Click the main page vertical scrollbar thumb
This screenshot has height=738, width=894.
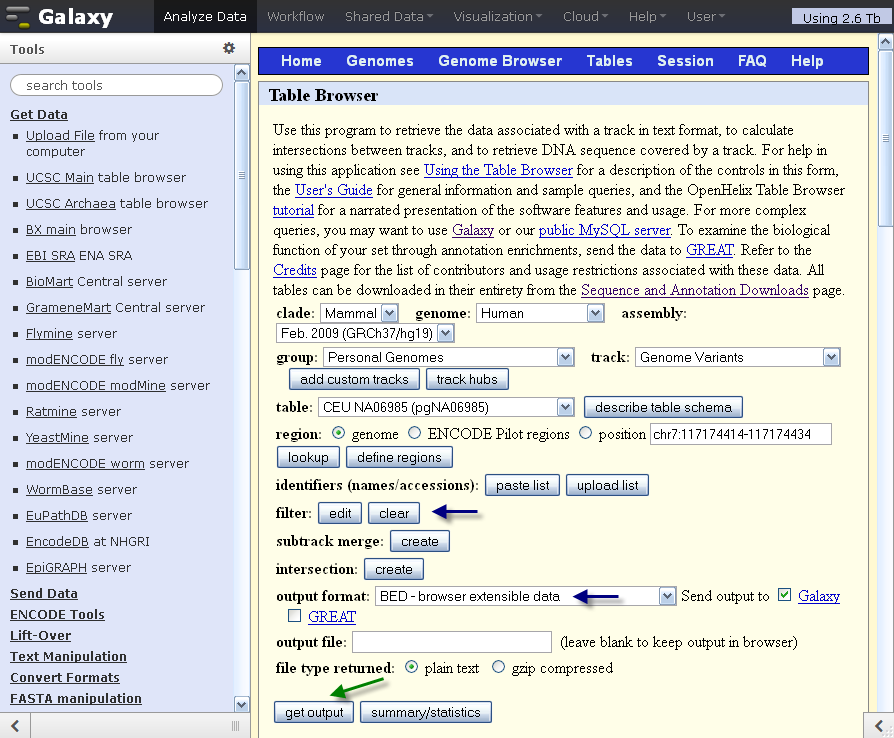click(885, 139)
